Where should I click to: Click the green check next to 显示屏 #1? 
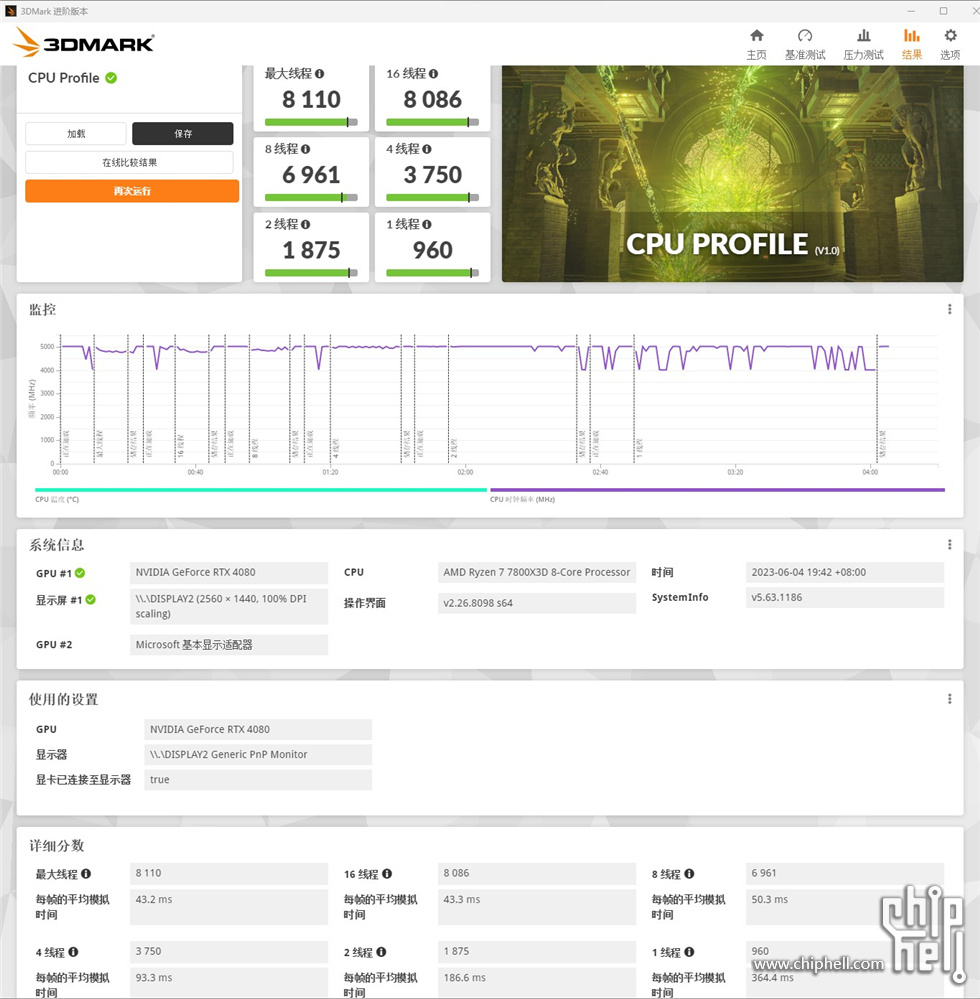tap(90, 600)
